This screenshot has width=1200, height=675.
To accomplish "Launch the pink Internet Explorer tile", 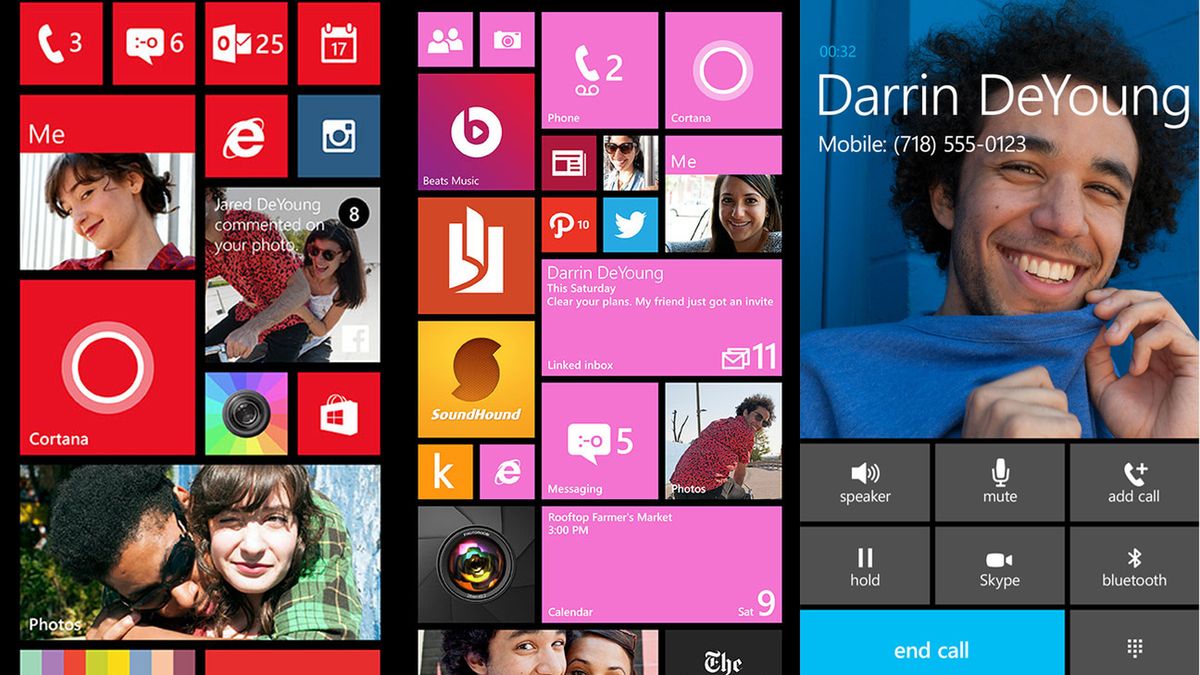I will point(507,472).
